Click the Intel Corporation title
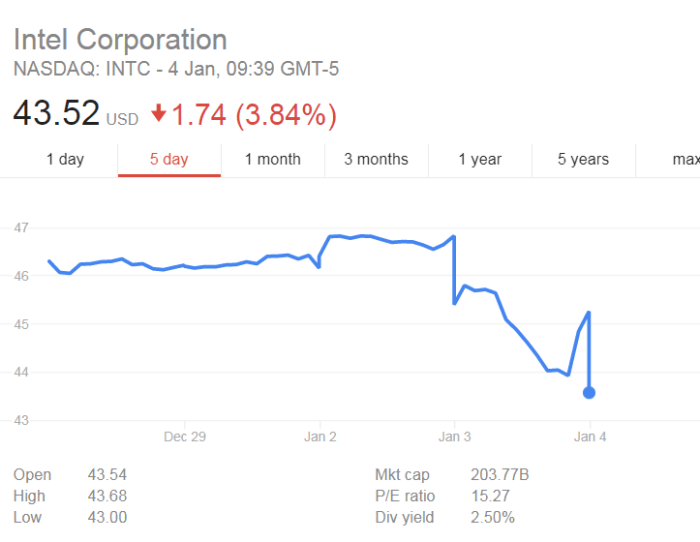Image resolution: width=700 pixels, height=542 pixels. tap(120, 40)
